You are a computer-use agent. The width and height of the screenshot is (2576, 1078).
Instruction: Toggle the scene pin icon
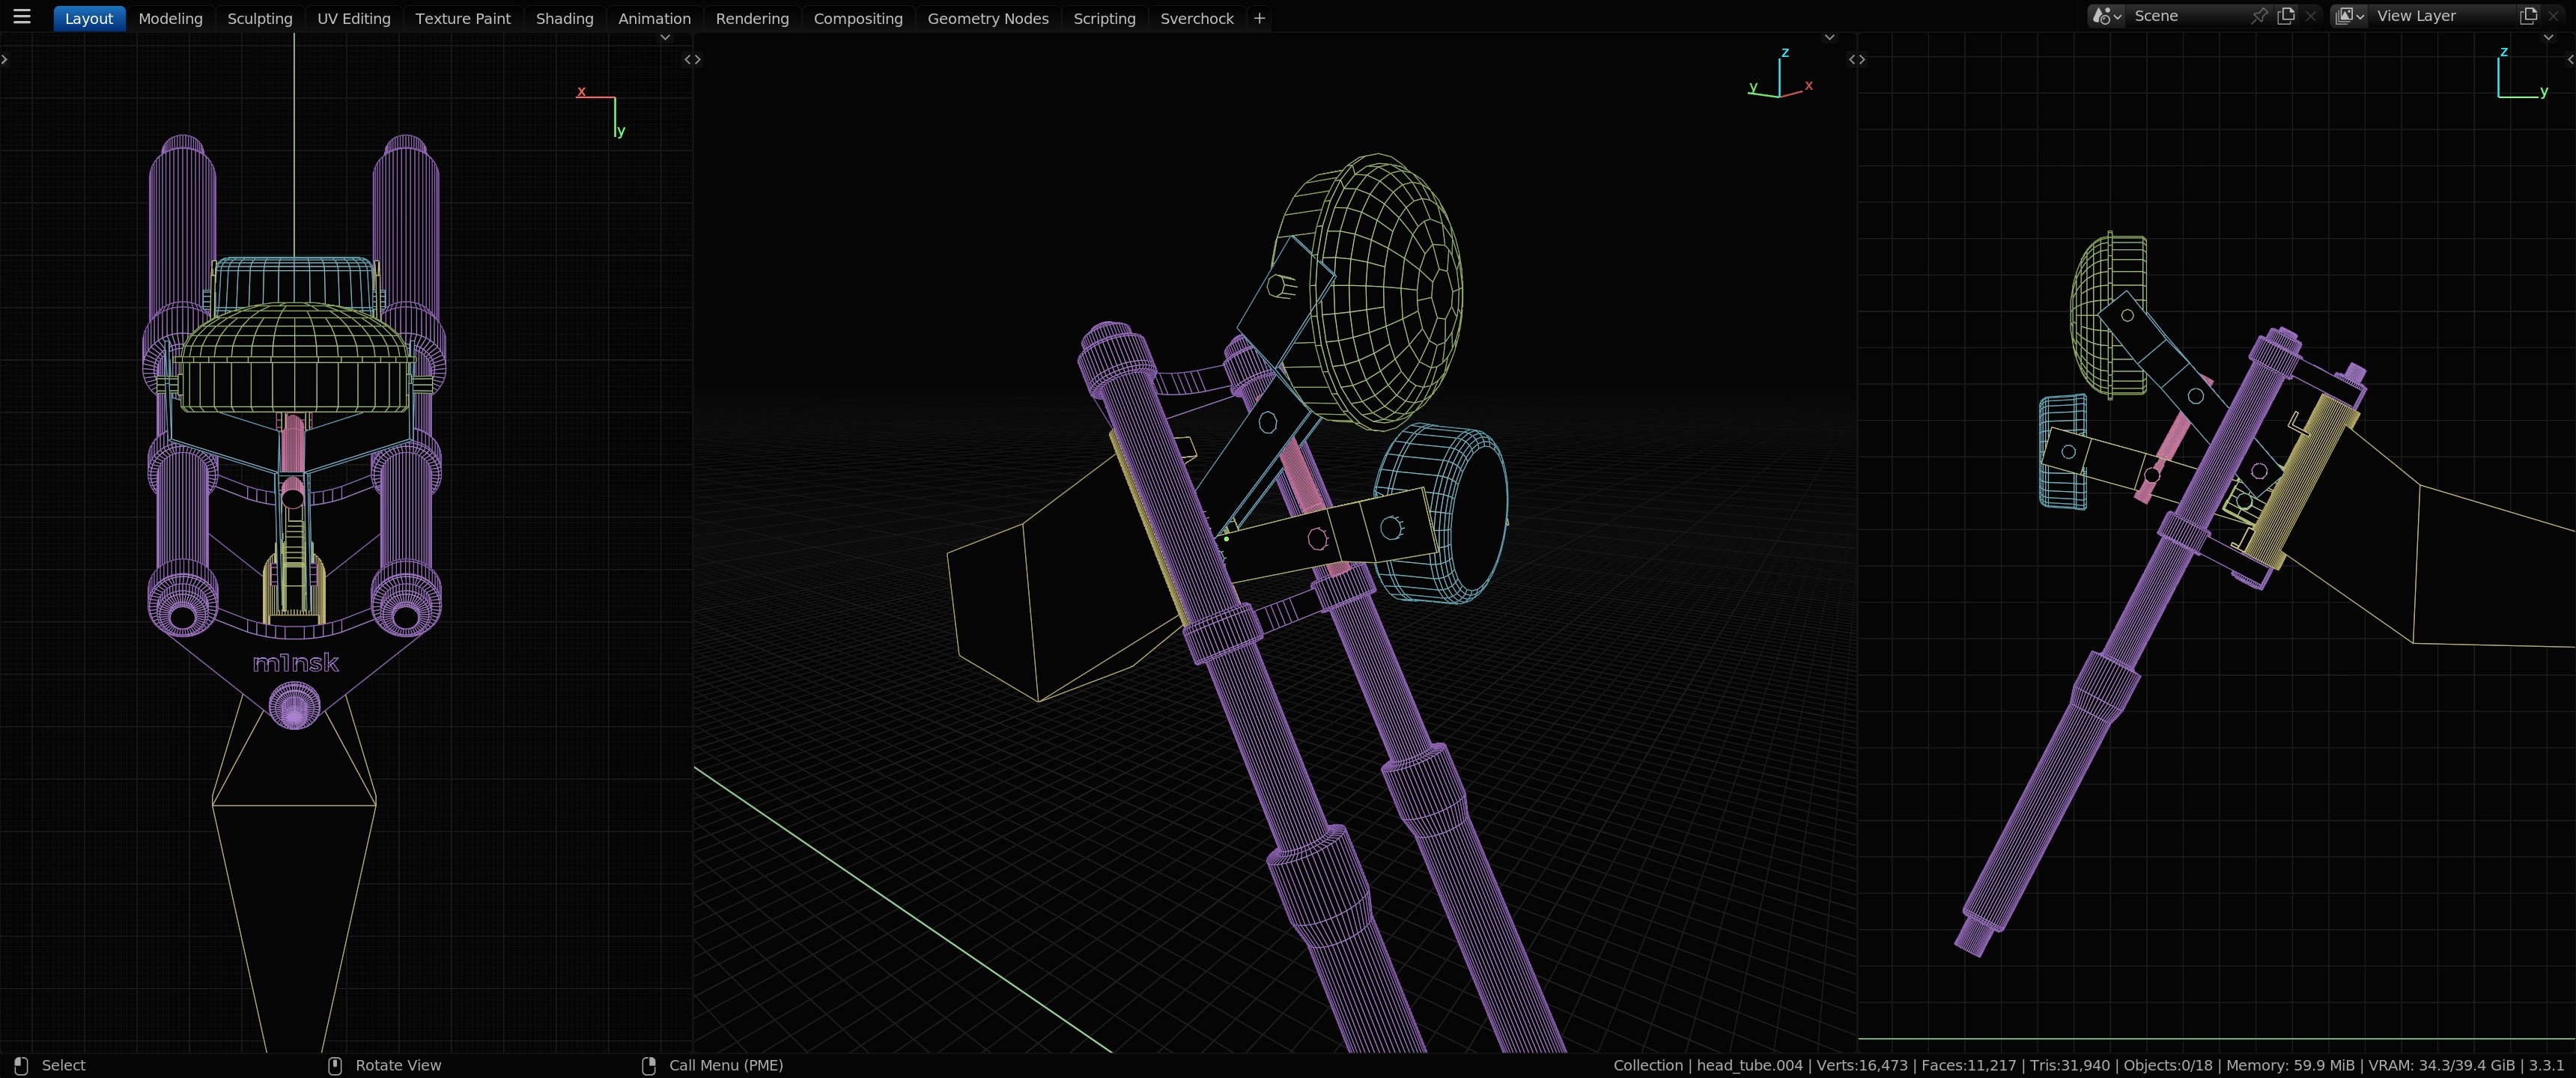coord(2259,16)
